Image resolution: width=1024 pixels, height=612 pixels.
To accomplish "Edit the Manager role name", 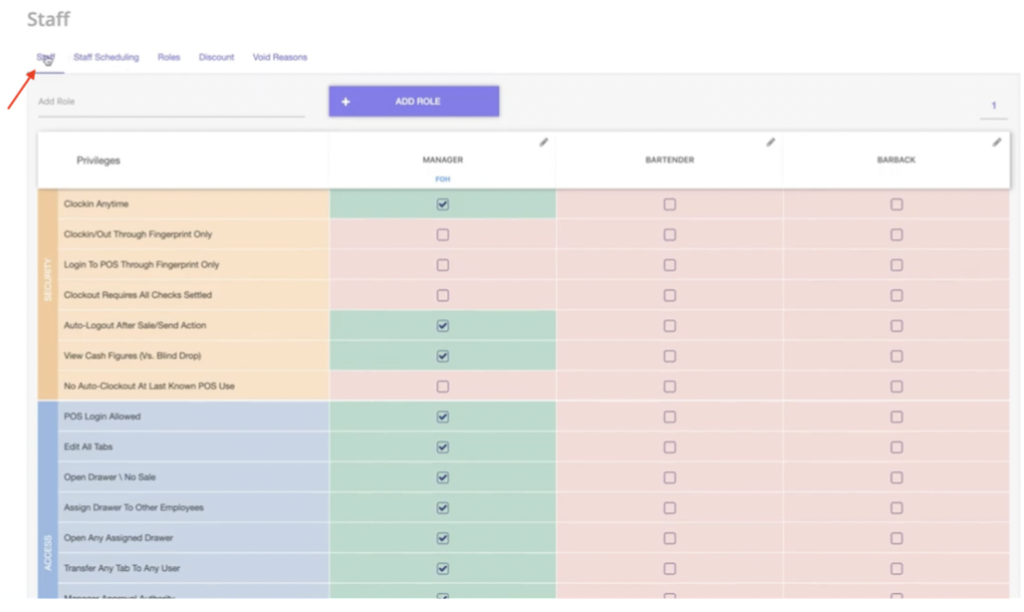I will pyautogui.click(x=543, y=143).
